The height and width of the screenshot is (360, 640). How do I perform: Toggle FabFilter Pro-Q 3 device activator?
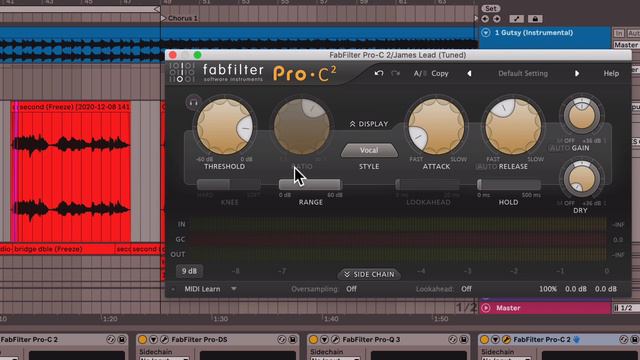[313, 340]
